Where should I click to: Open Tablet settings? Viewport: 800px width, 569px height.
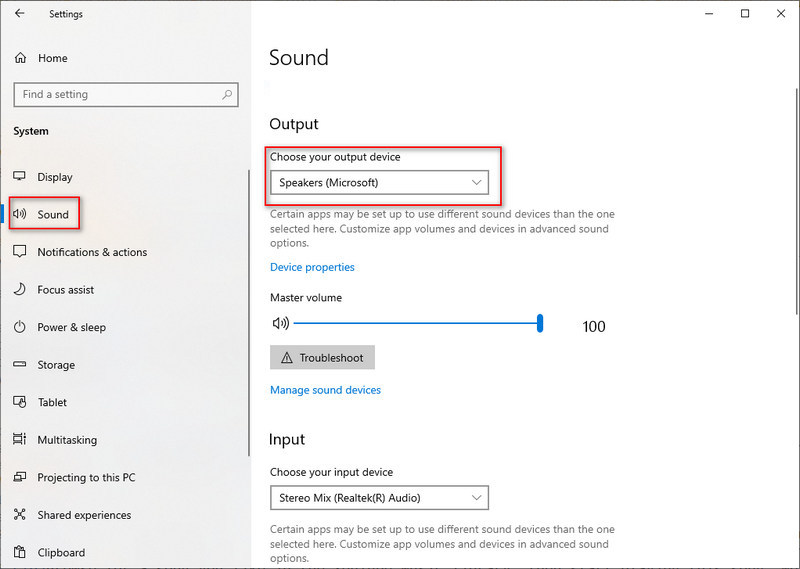52,402
